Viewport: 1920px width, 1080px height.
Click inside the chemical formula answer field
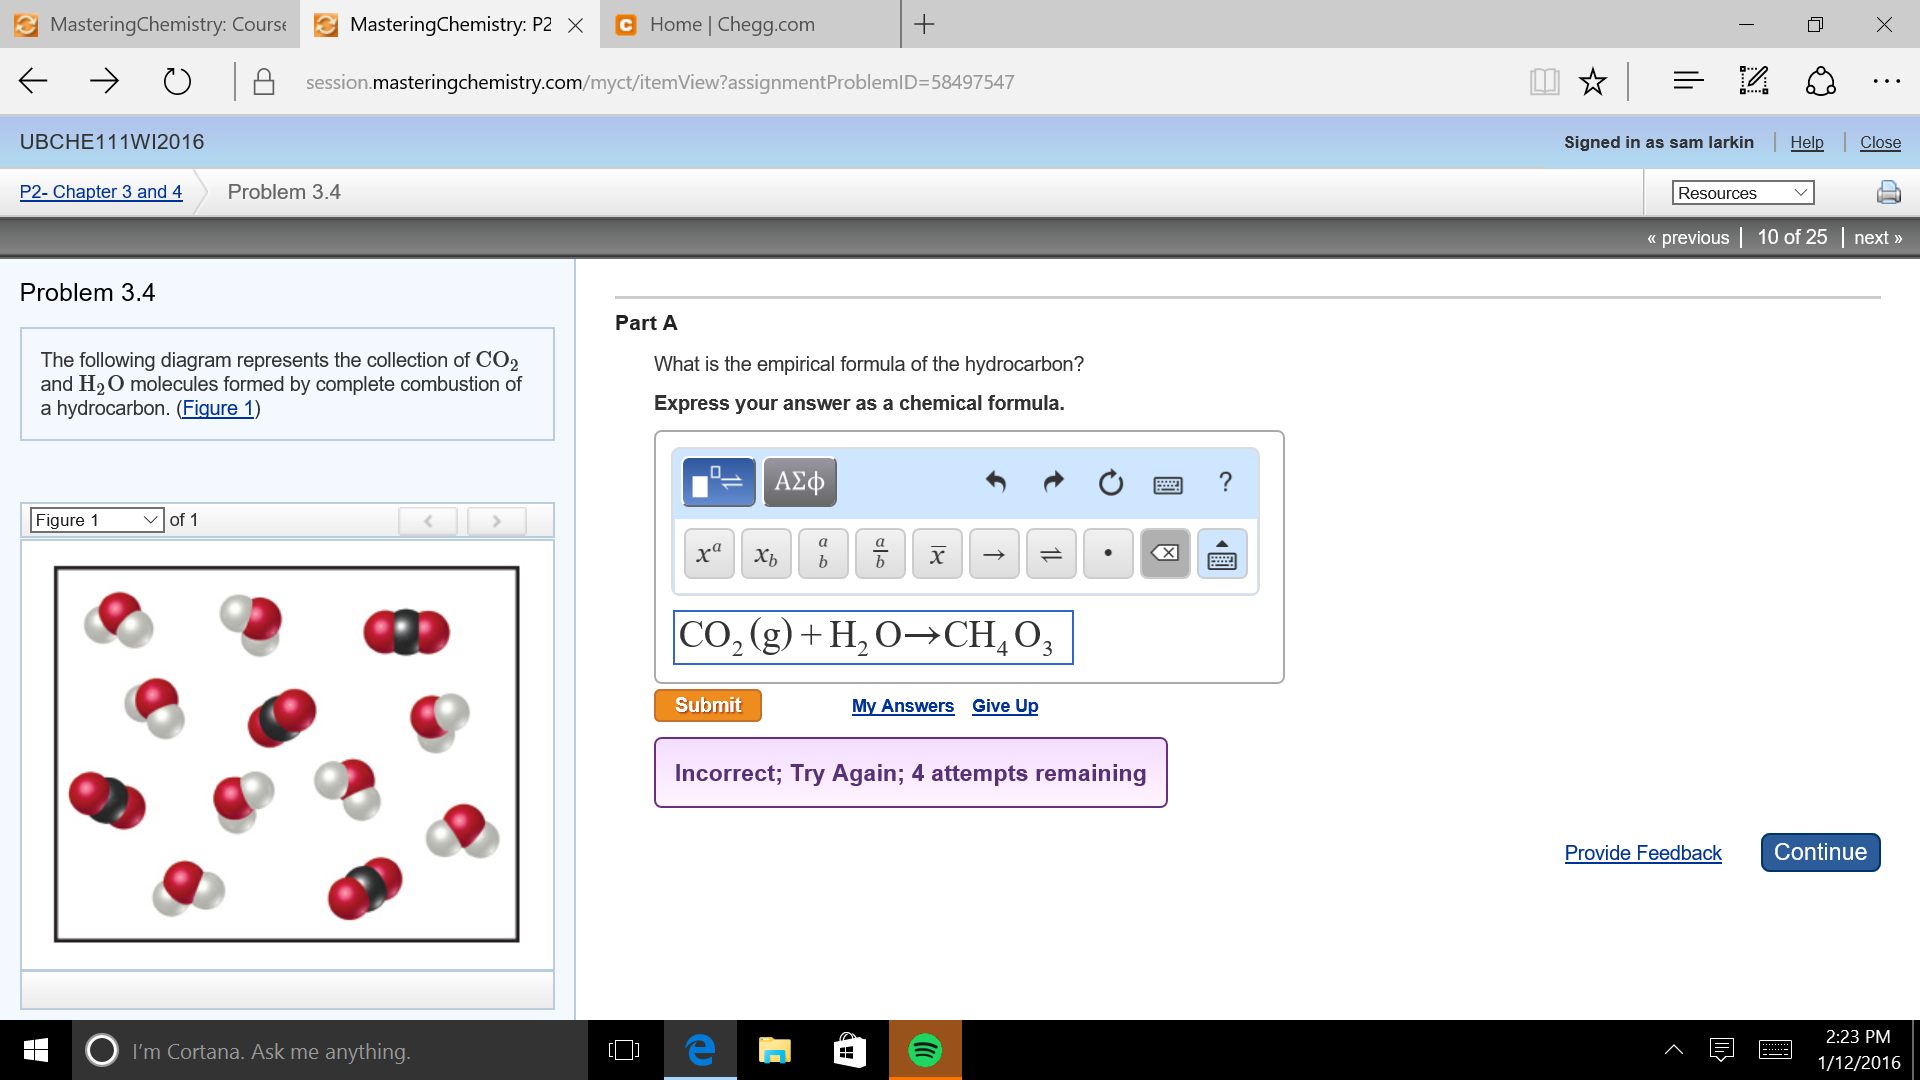click(x=872, y=637)
